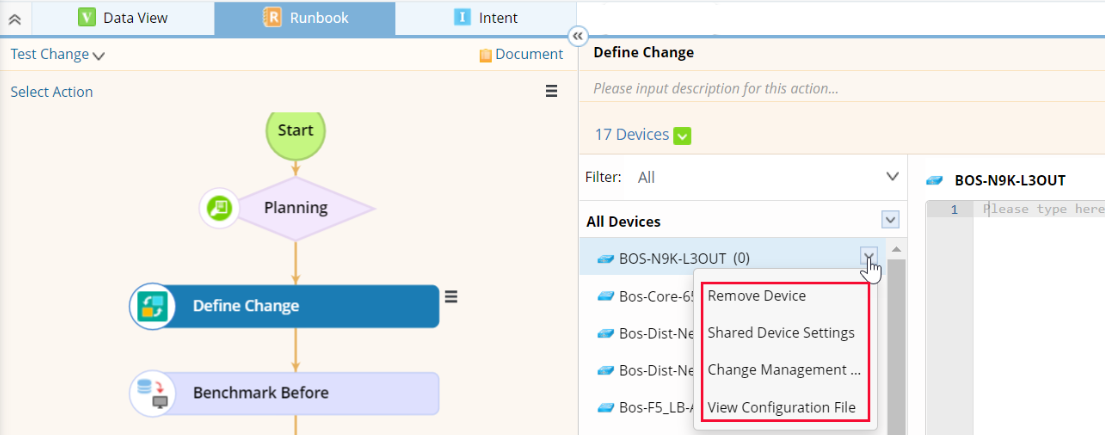Collapse the left panel with double-arrow button

pyautogui.click(x=577, y=36)
